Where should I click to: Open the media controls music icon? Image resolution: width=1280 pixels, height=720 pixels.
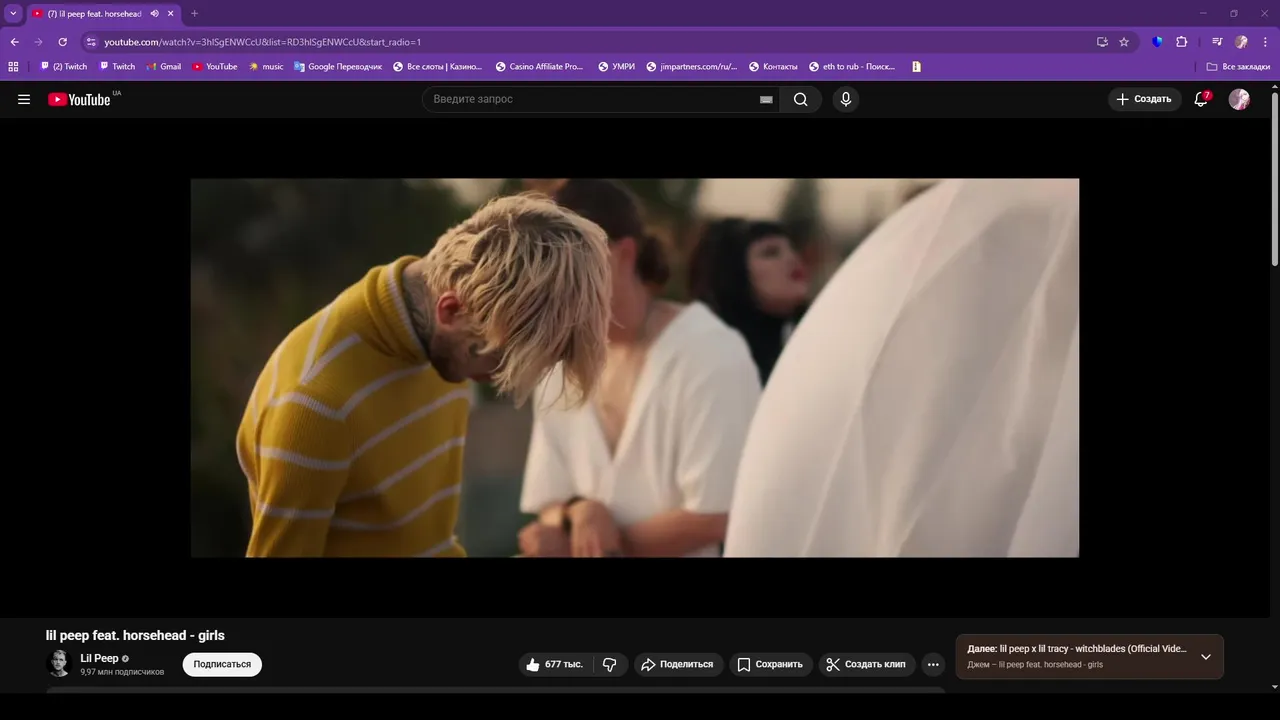click(1217, 42)
